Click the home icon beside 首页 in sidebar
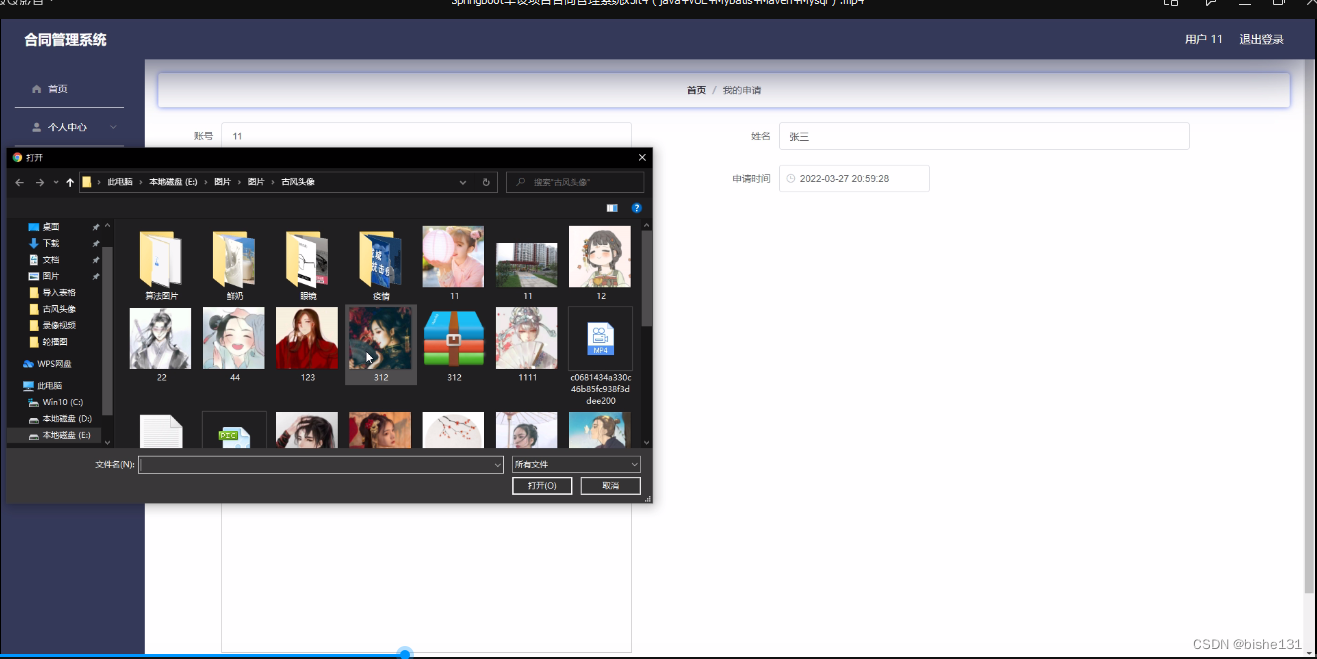The width and height of the screenshot is (1317, 659). (36, 88)
